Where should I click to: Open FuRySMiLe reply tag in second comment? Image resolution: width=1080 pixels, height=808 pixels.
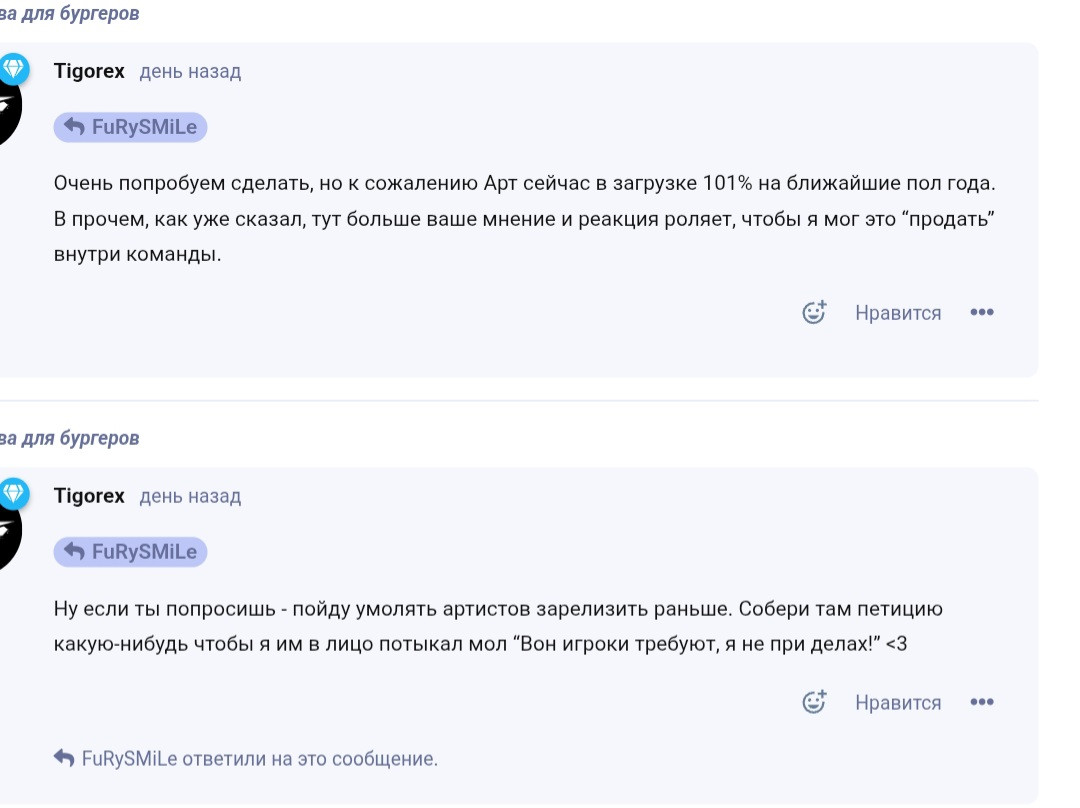(x=130, y=552)
